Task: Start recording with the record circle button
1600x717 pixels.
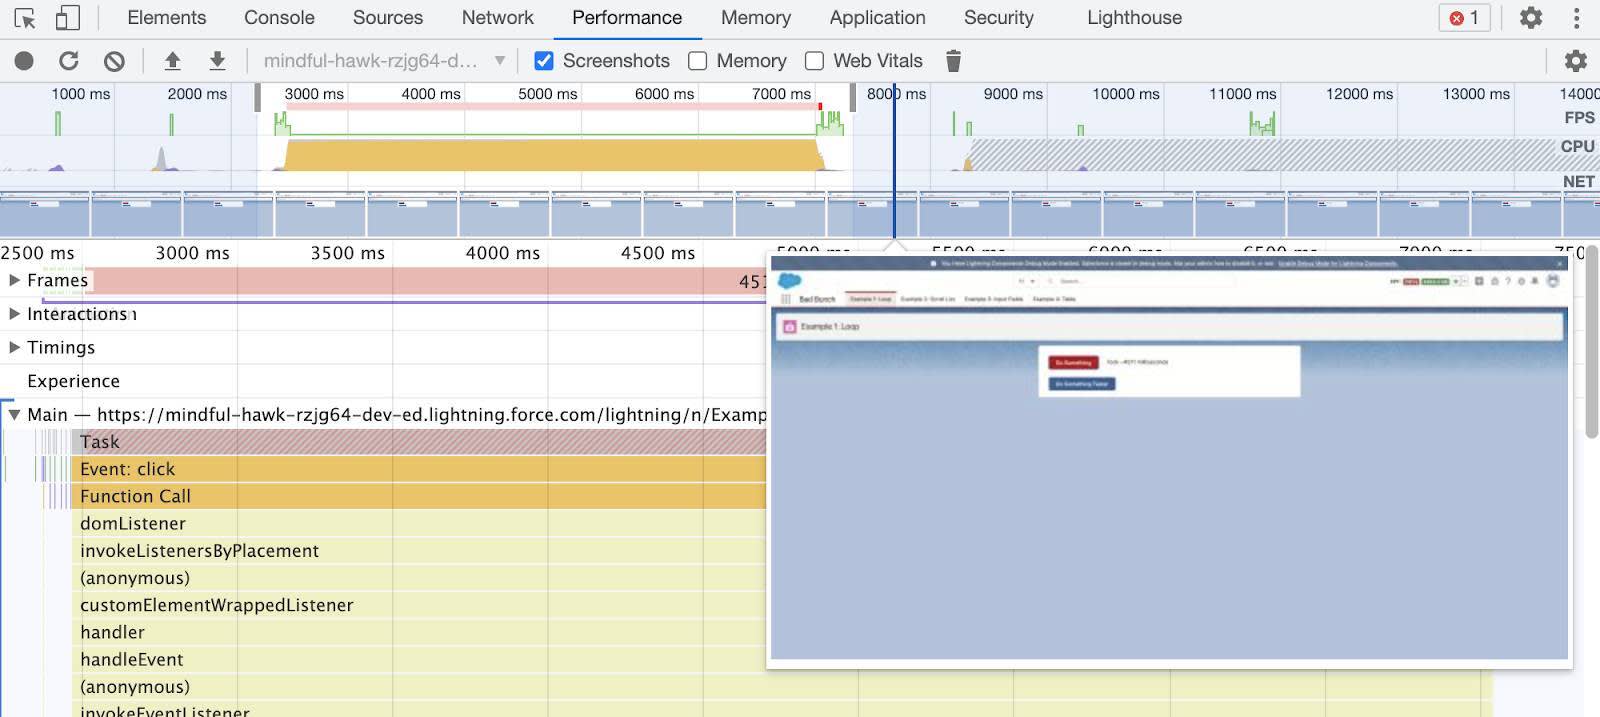Action: (24, 61)
